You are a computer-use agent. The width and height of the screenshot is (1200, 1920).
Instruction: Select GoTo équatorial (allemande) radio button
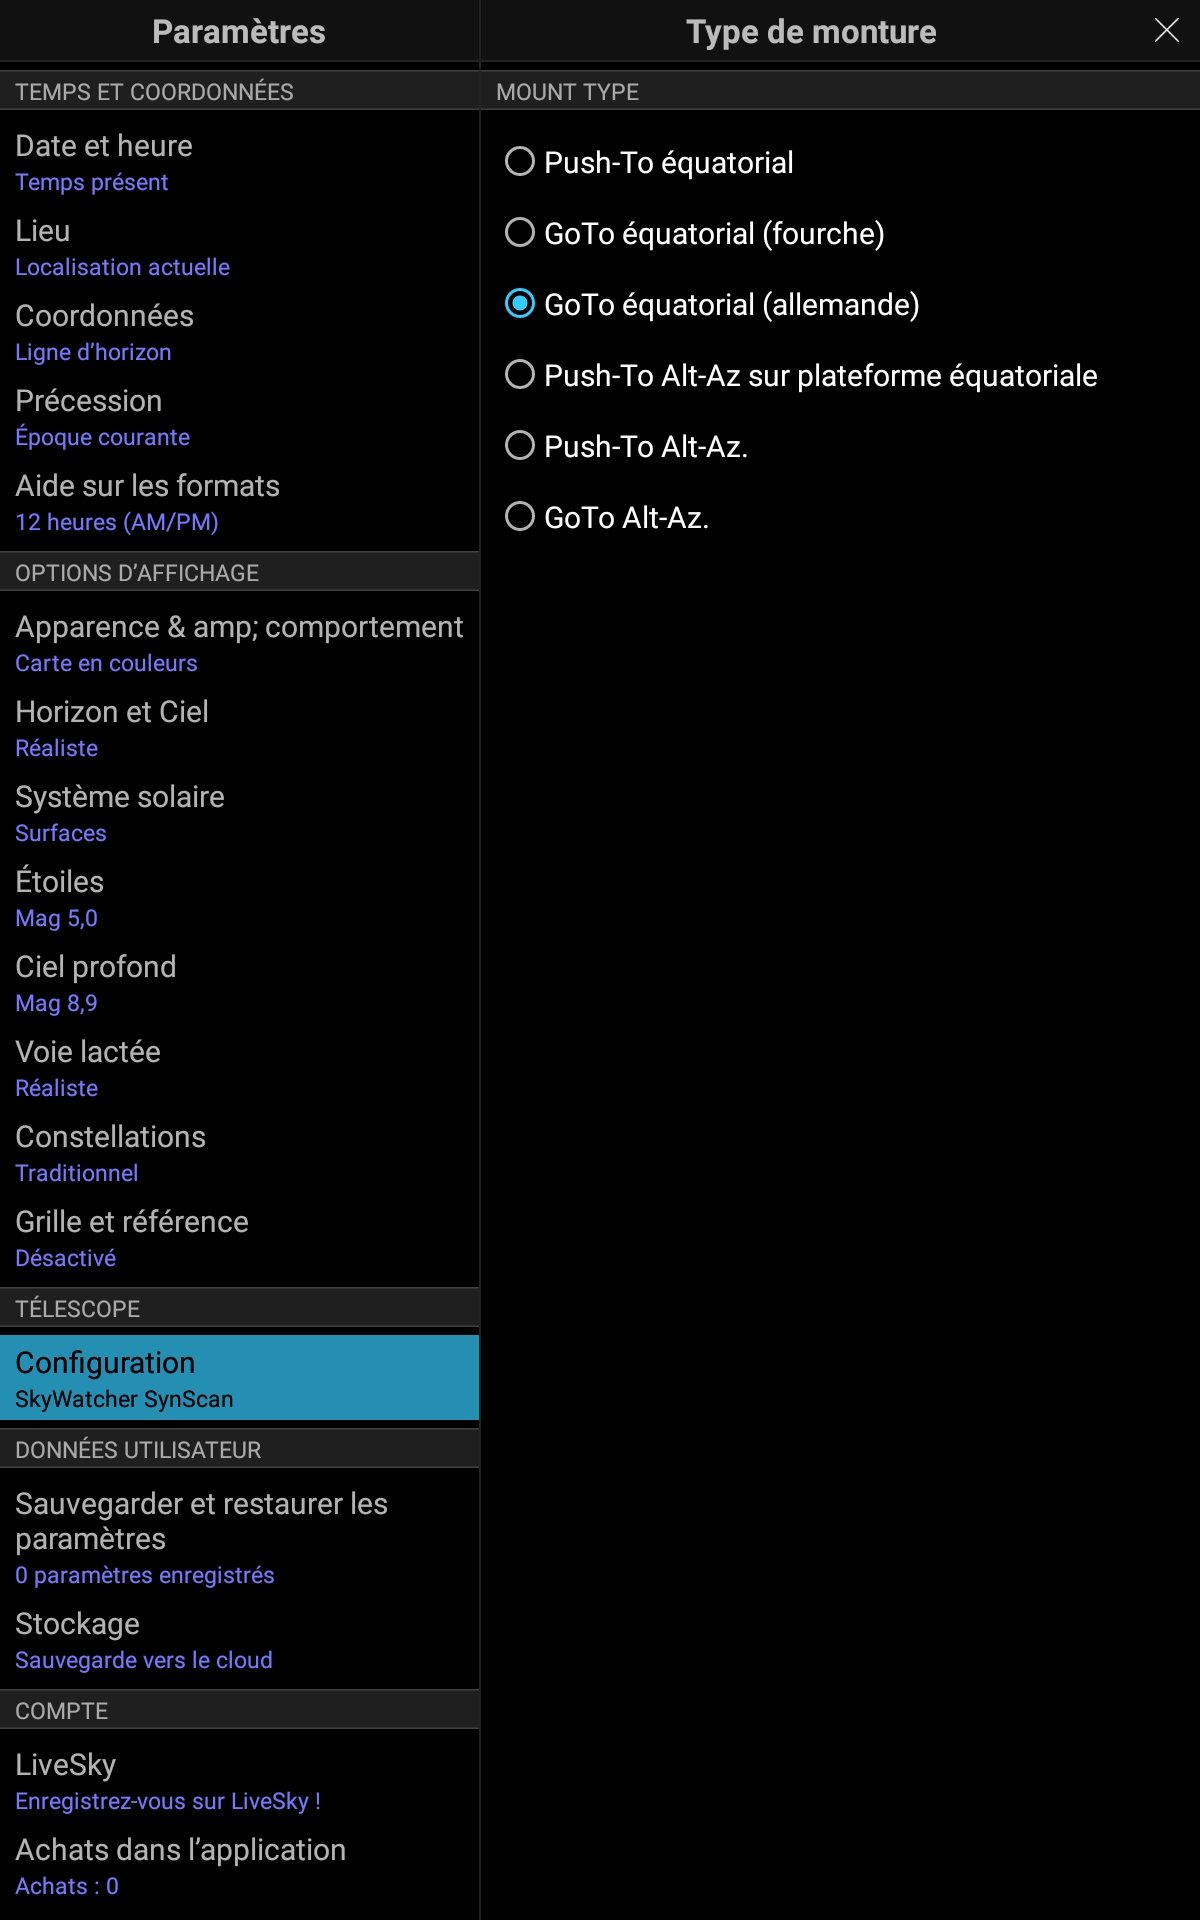coord(520,304)
